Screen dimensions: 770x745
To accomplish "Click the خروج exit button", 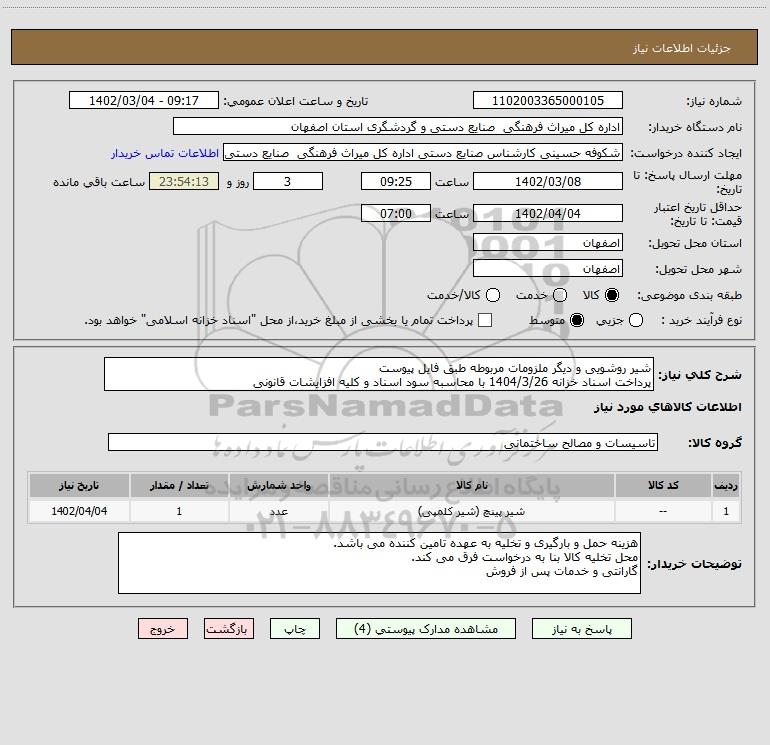I will pos(163,629).
